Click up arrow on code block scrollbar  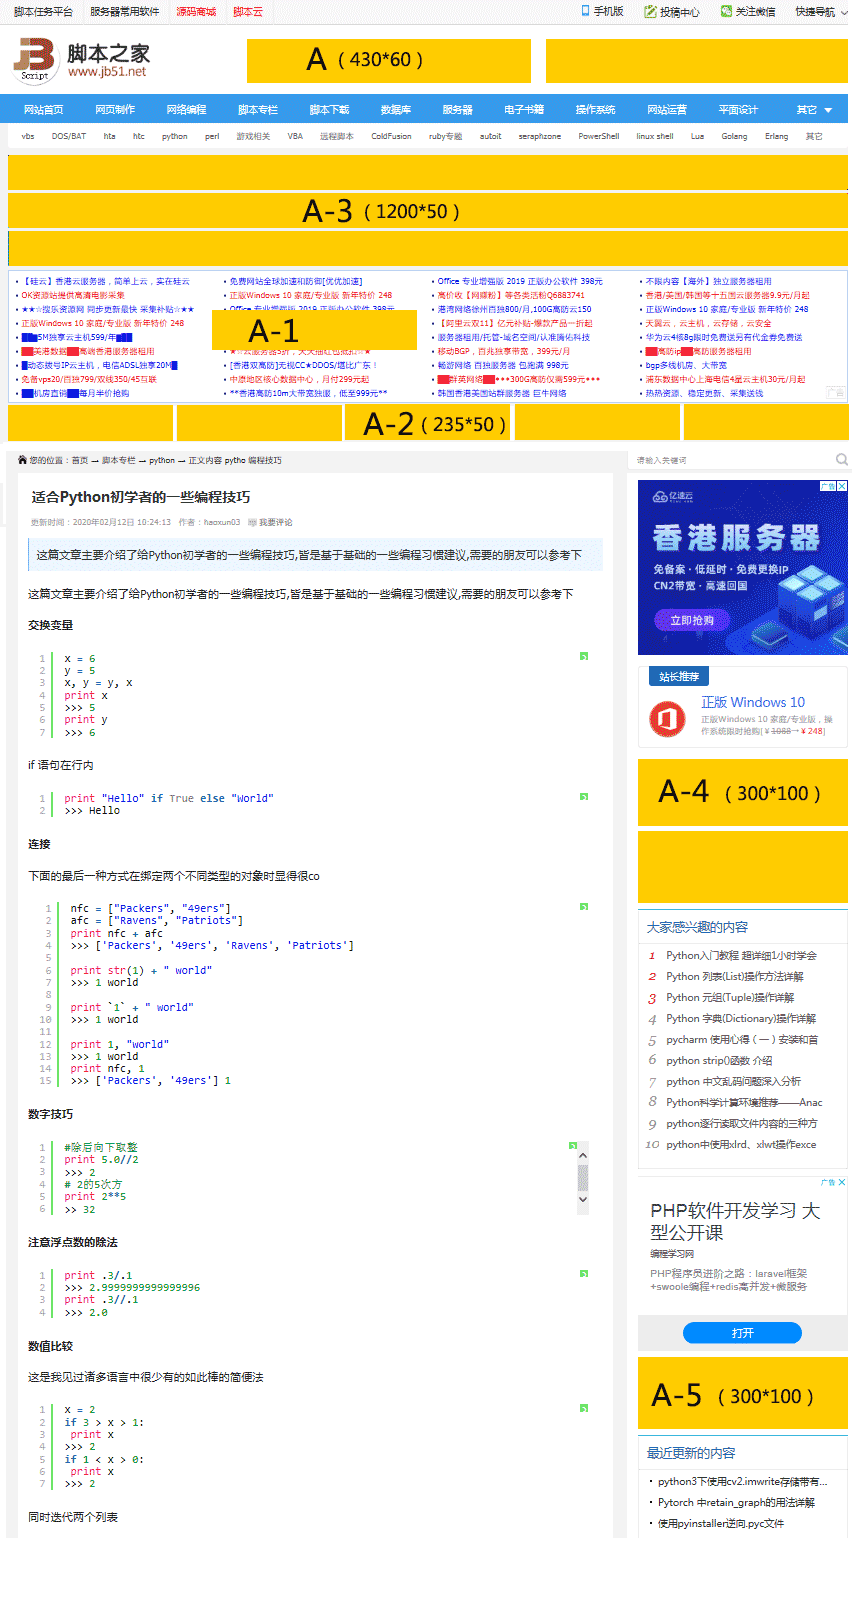click(x=583, y=1155)
